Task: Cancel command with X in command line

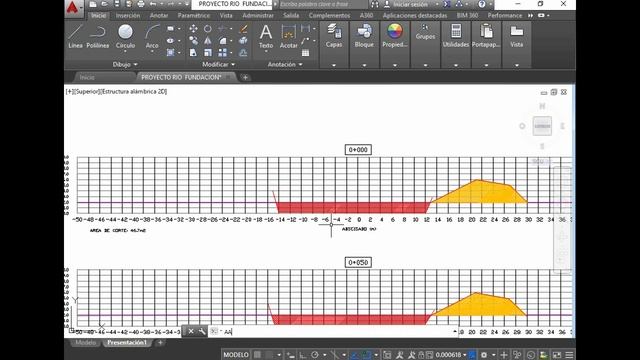Action: click(x=191, y=331)
